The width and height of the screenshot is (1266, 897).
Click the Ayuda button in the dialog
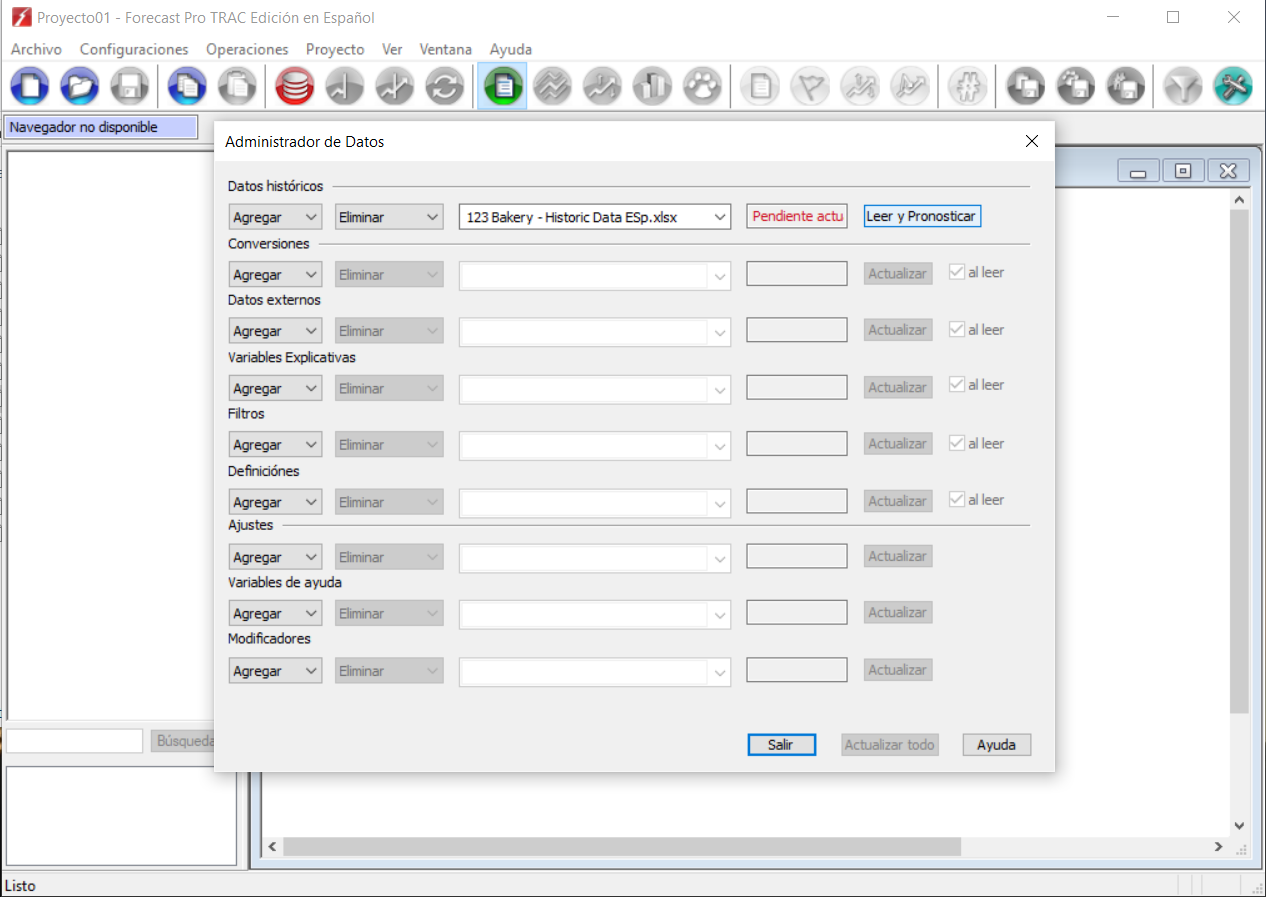996,745
